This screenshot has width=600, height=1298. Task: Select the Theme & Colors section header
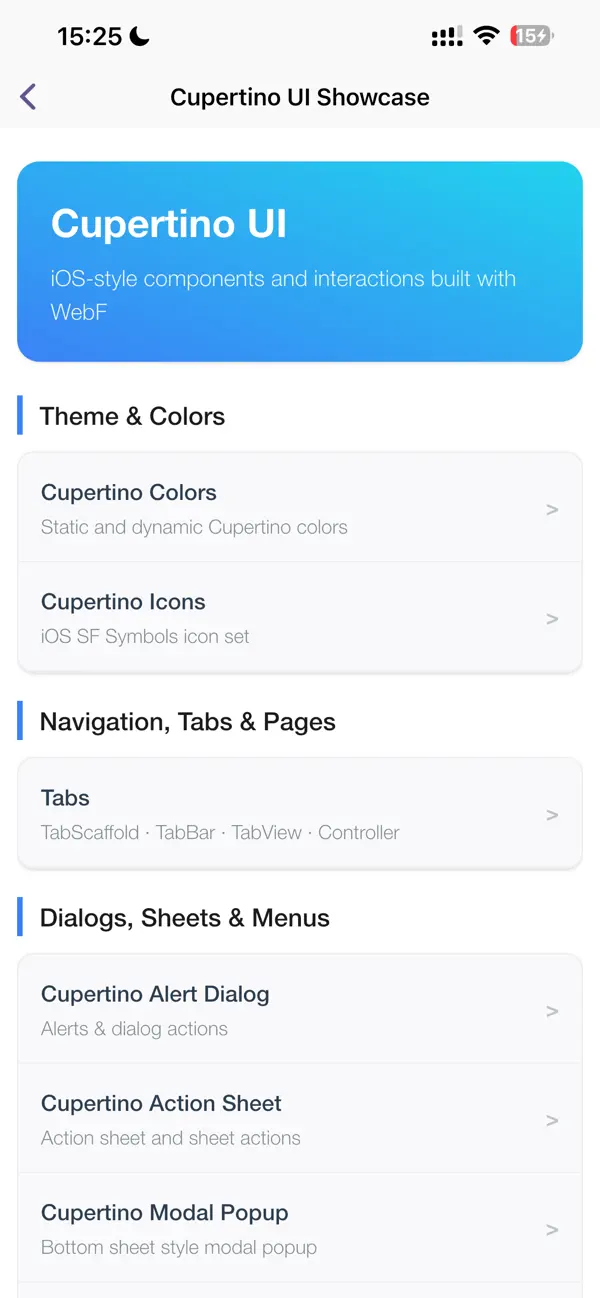[131, 416]
